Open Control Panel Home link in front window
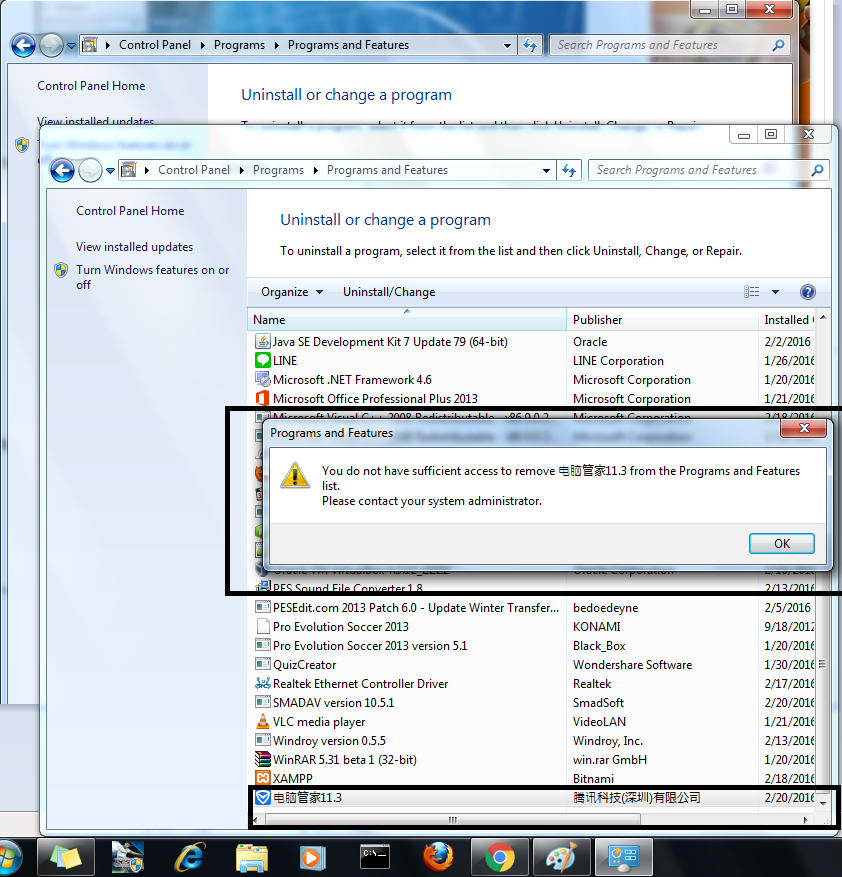This screenshot has width=842, height=877. pyautogui.click(x=130, y=210)
